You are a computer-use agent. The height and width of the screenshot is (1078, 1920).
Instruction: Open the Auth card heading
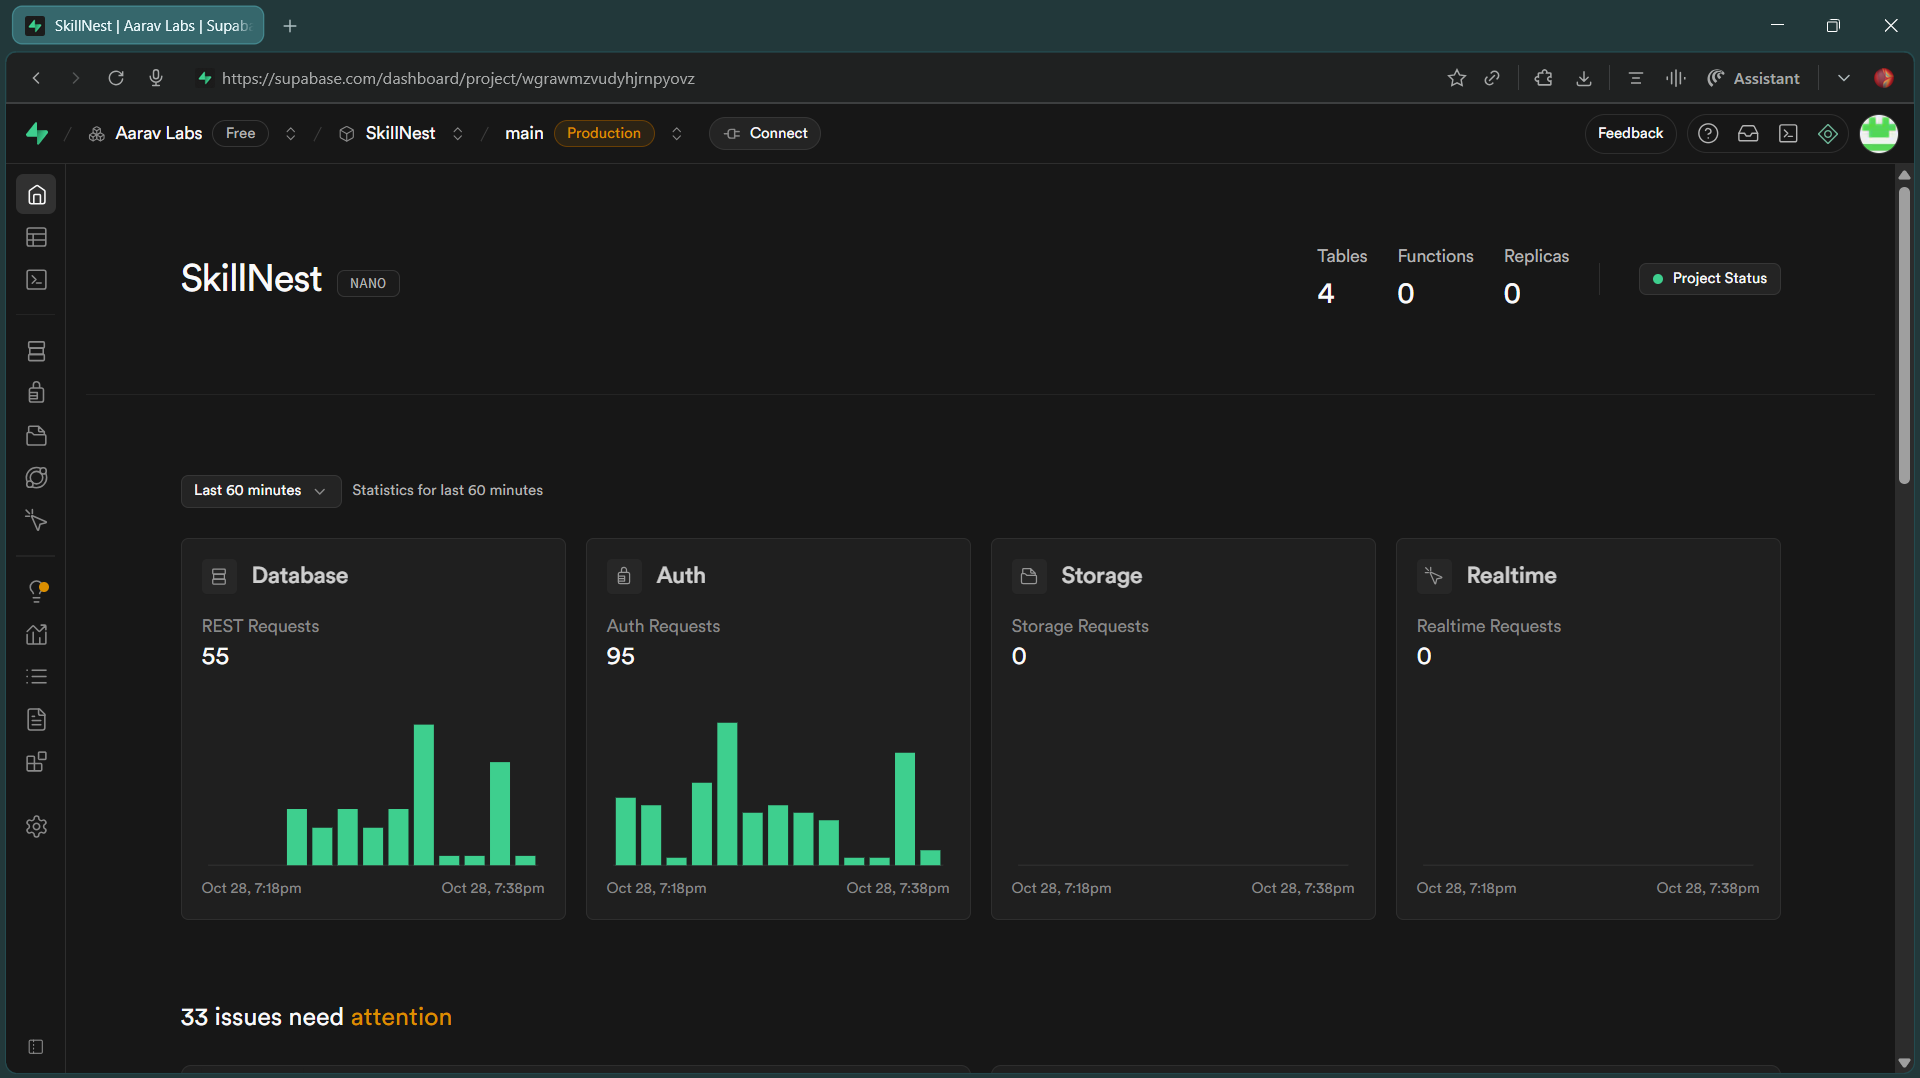(x=681, y=576)
